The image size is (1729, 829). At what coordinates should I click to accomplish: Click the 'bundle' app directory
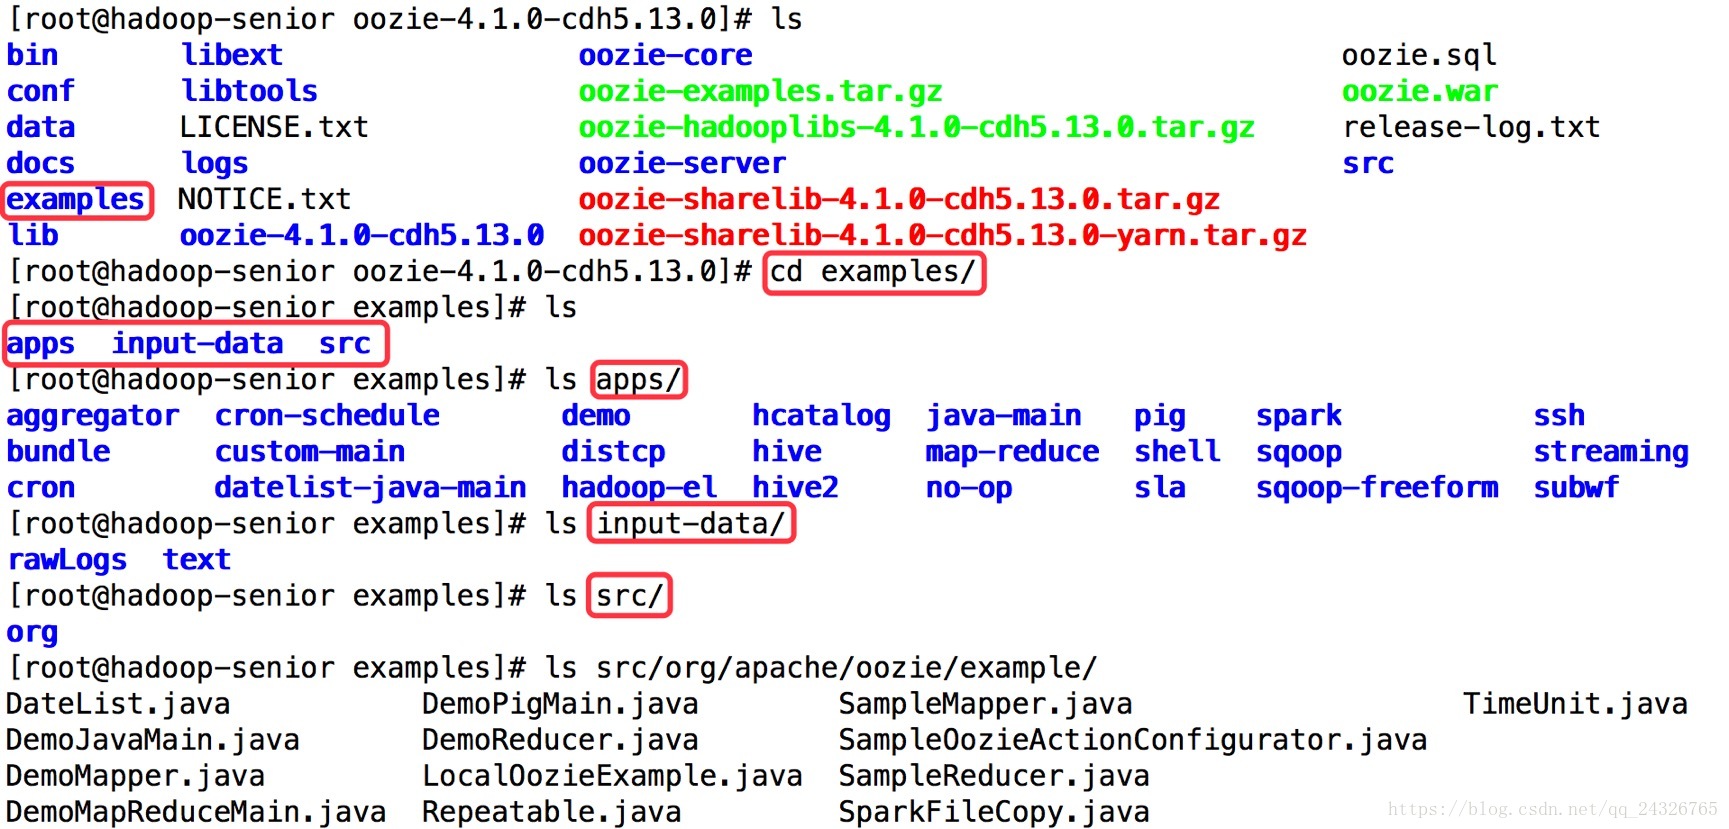click(58, 451)
